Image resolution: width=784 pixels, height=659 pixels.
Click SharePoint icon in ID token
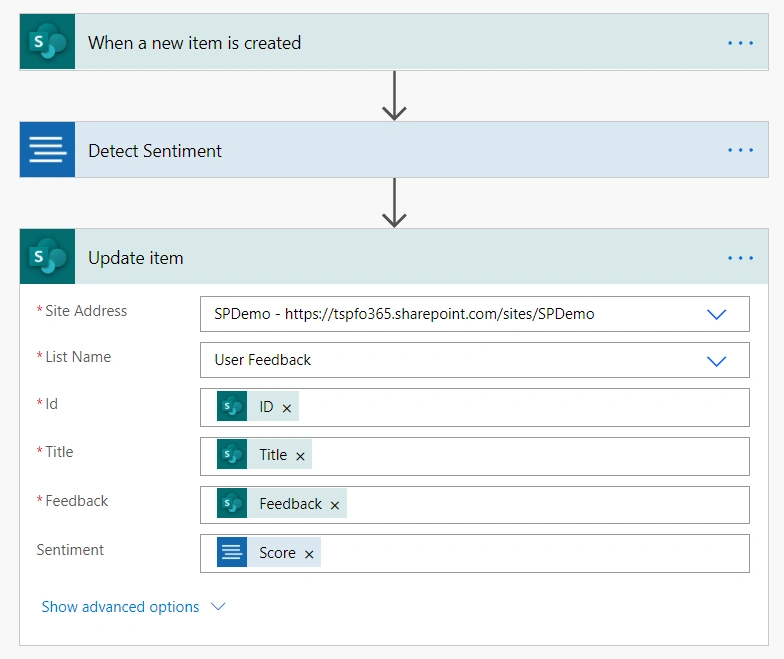tap(232, 406)
